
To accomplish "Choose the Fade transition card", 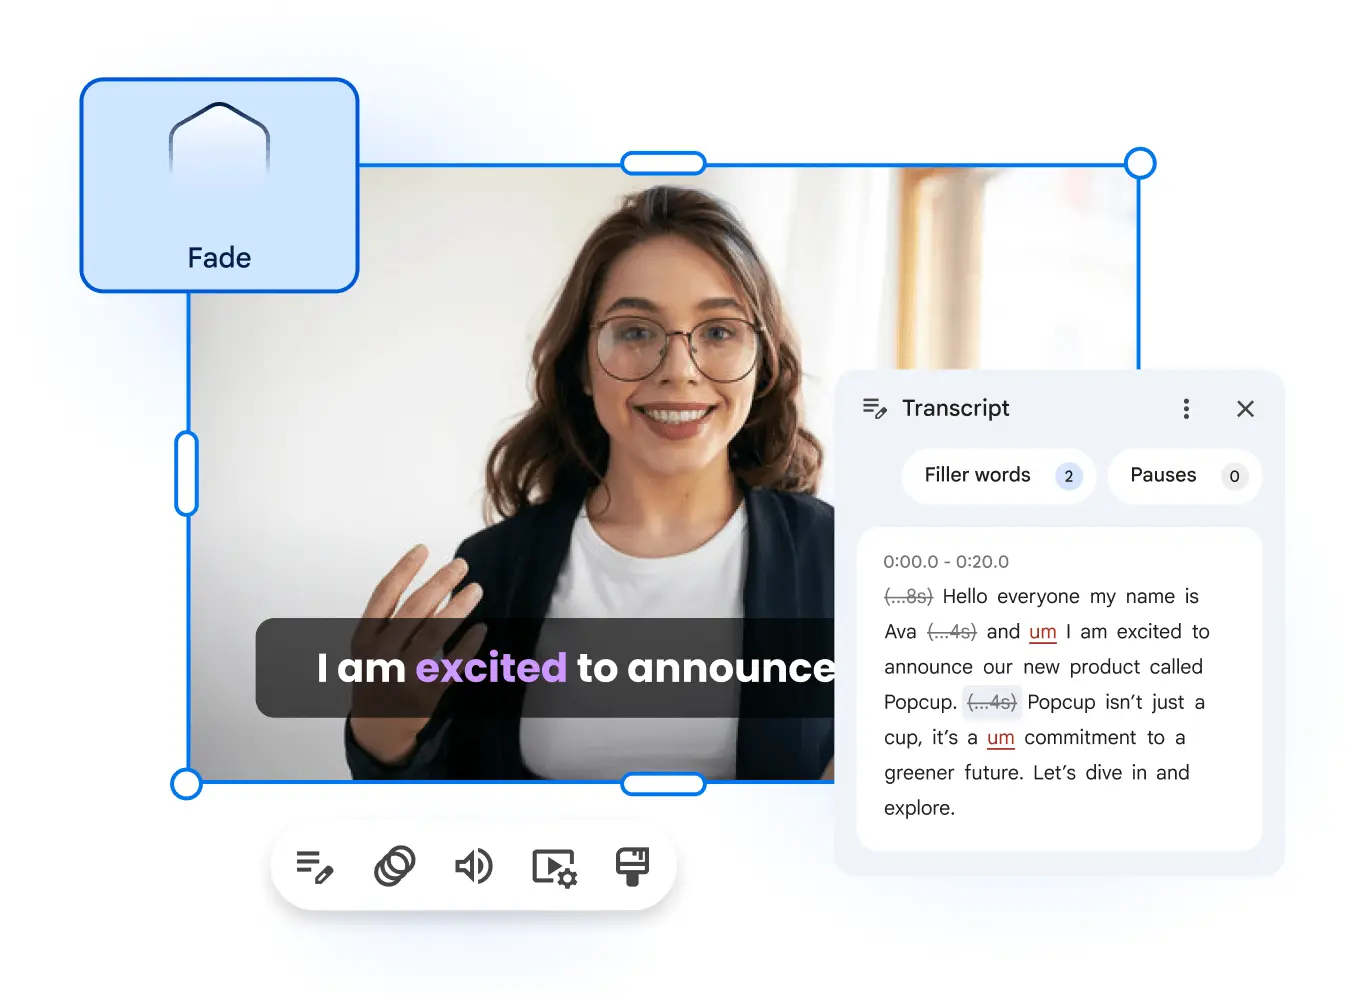I will [219, 185].
